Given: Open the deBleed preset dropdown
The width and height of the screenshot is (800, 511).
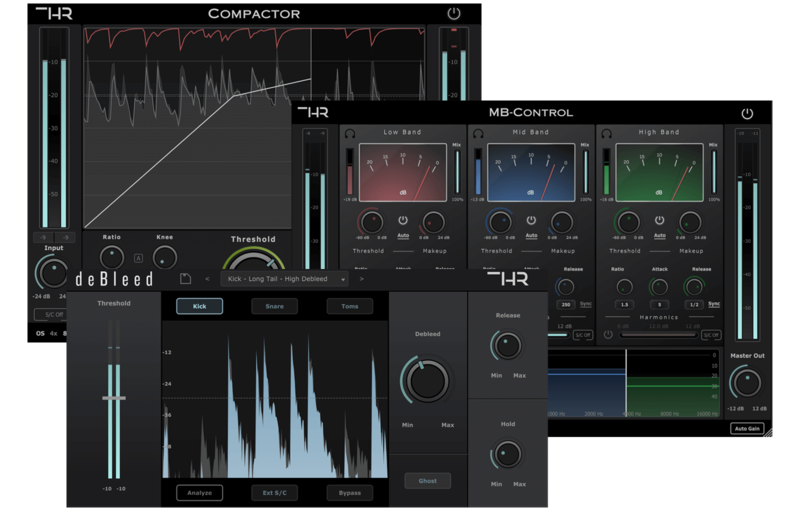Looking at the screenshot, I should [x=284, y=279].
